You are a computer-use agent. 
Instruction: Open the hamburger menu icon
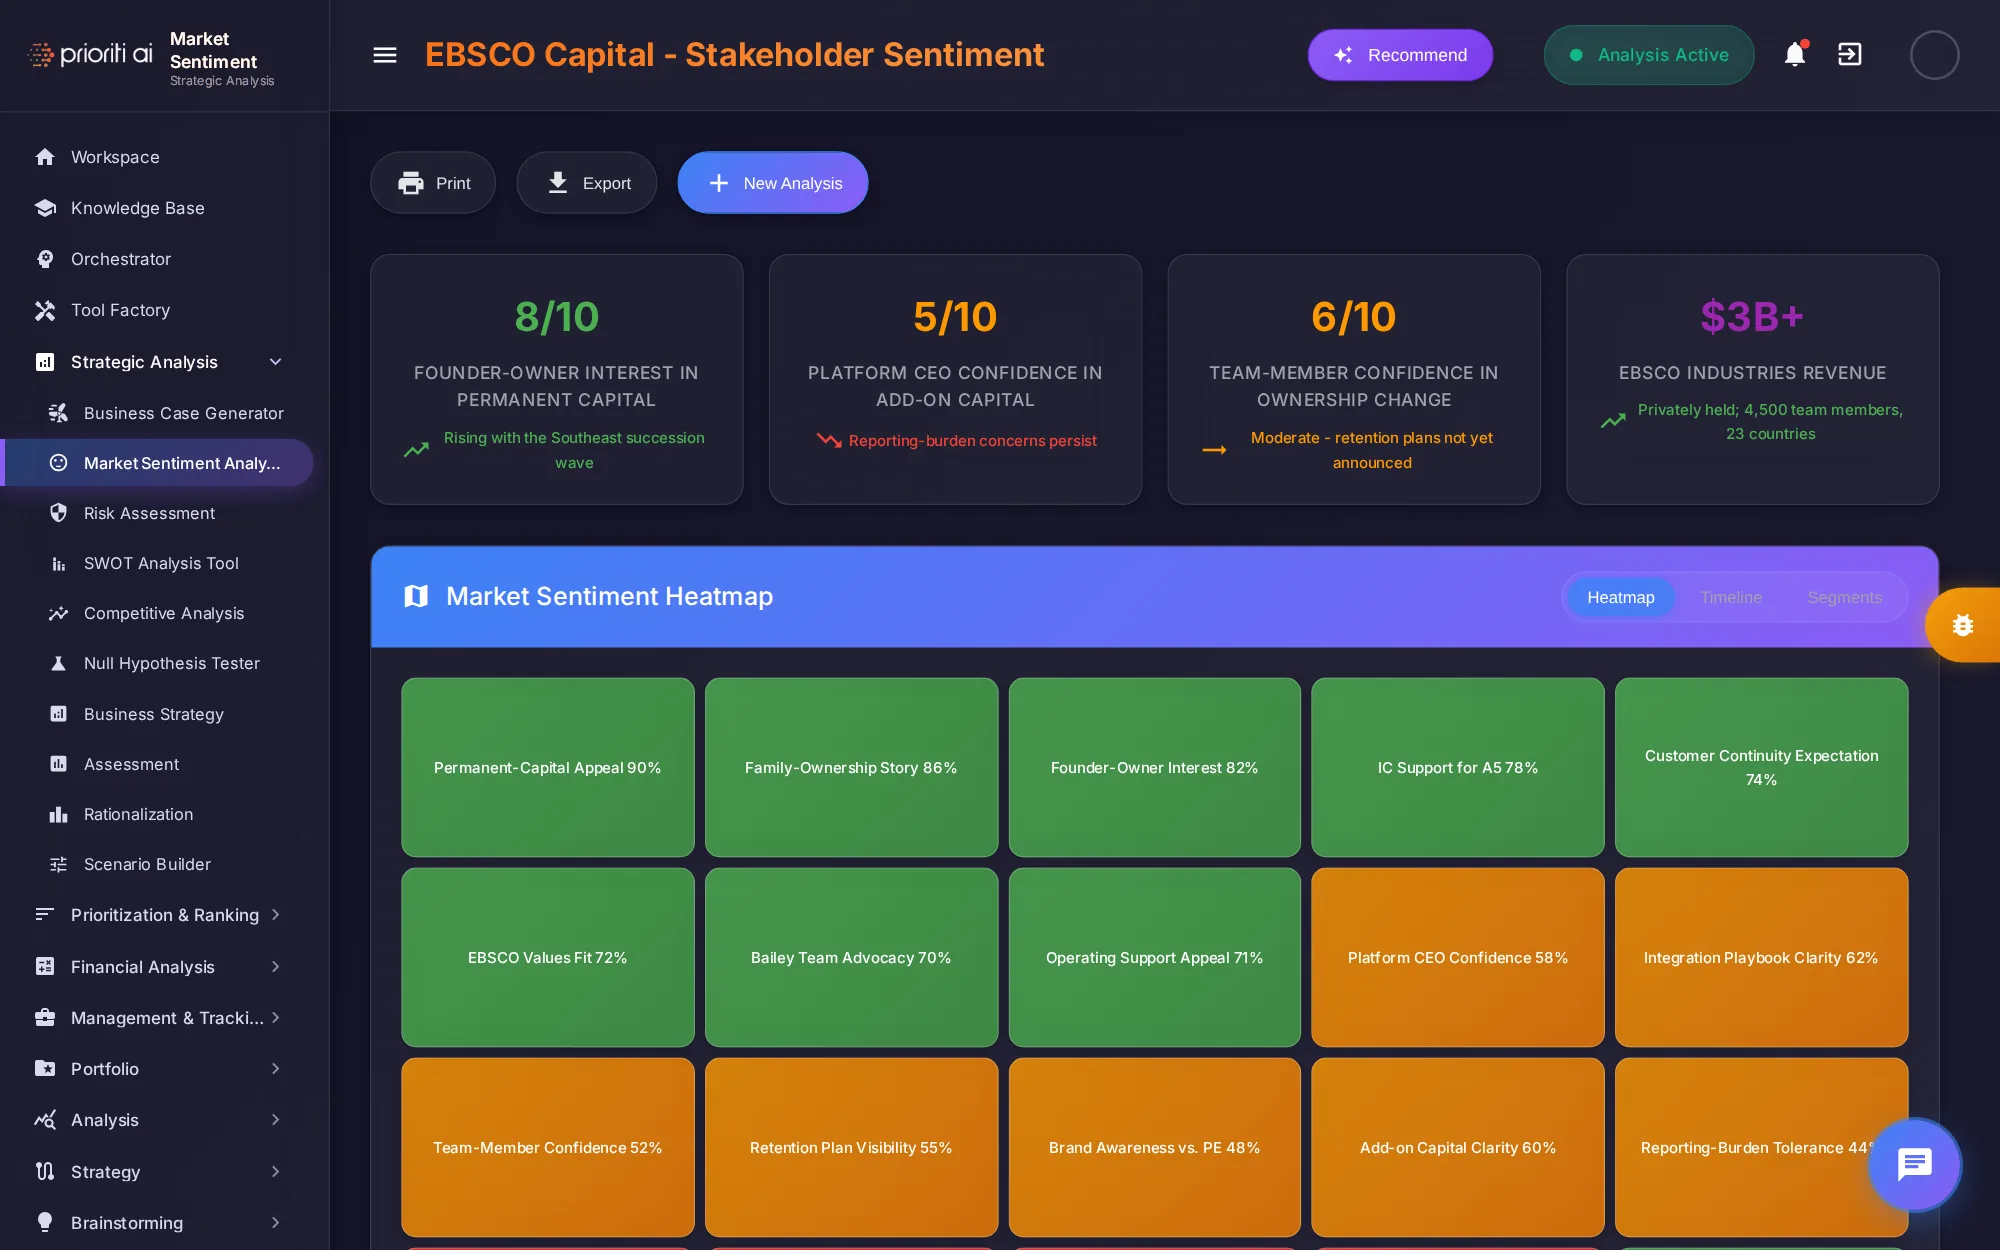385,55
